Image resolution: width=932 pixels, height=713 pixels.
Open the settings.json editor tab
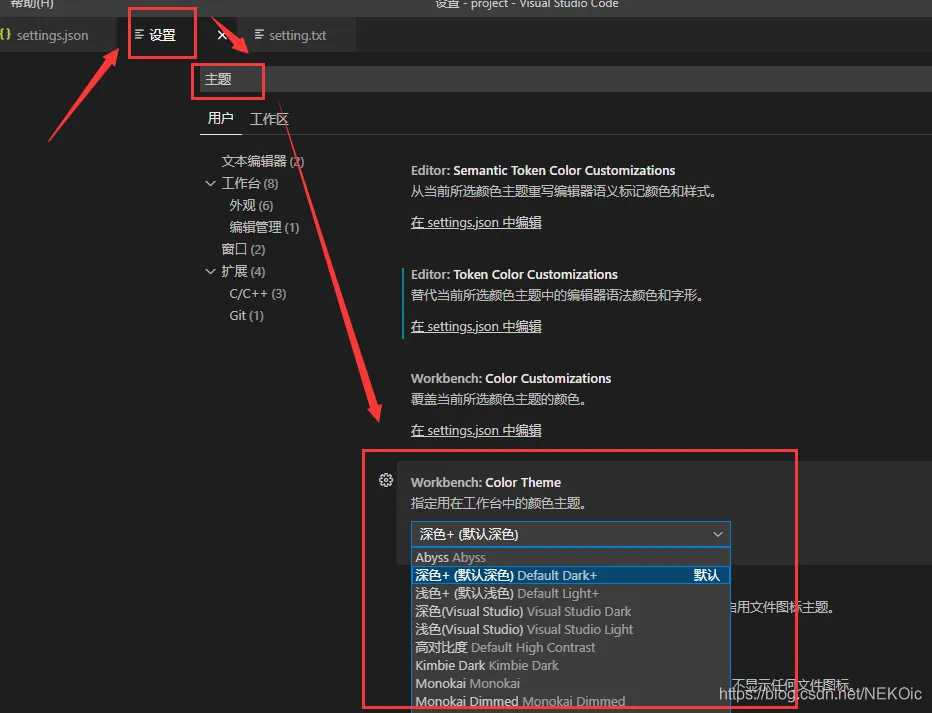pos(52,35)
